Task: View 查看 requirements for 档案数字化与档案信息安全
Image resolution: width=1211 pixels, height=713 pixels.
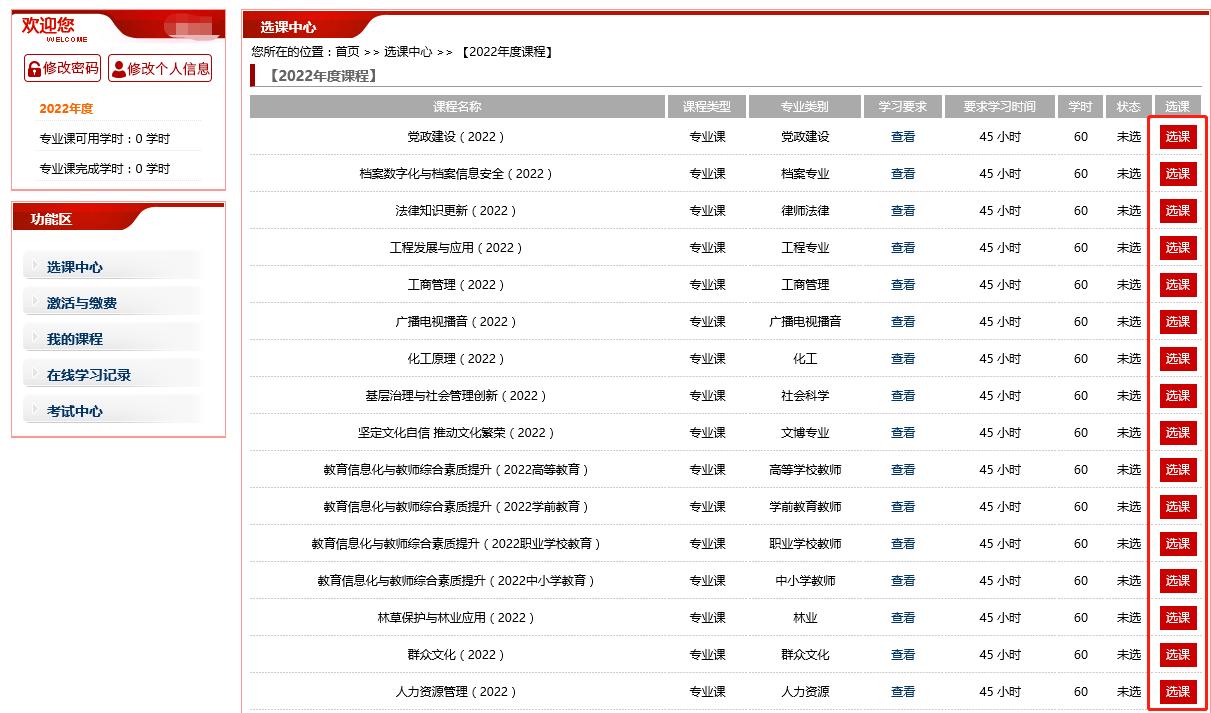Action: pos(902,174)
